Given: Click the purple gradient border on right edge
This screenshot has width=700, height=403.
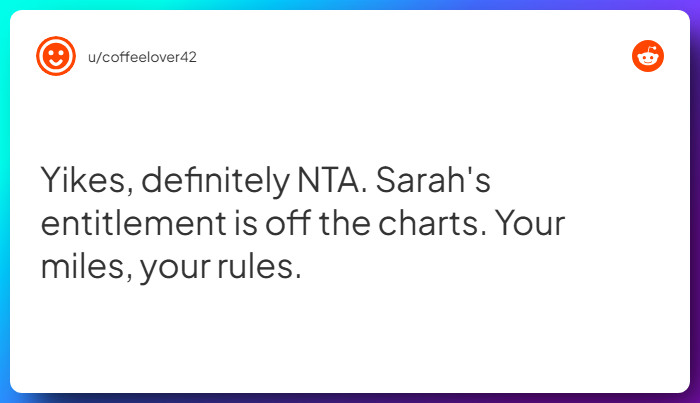Looking at the screenshot, I should coord(695,201).
